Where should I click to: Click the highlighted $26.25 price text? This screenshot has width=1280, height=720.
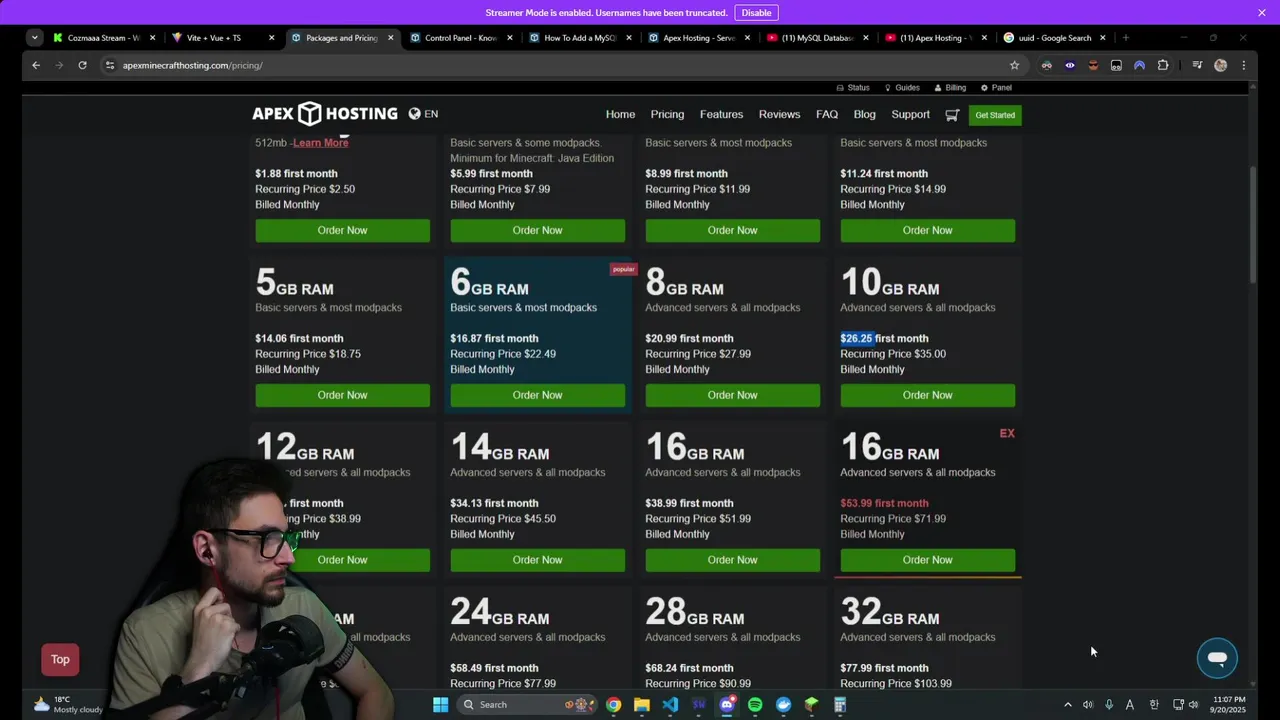(857, 338)
